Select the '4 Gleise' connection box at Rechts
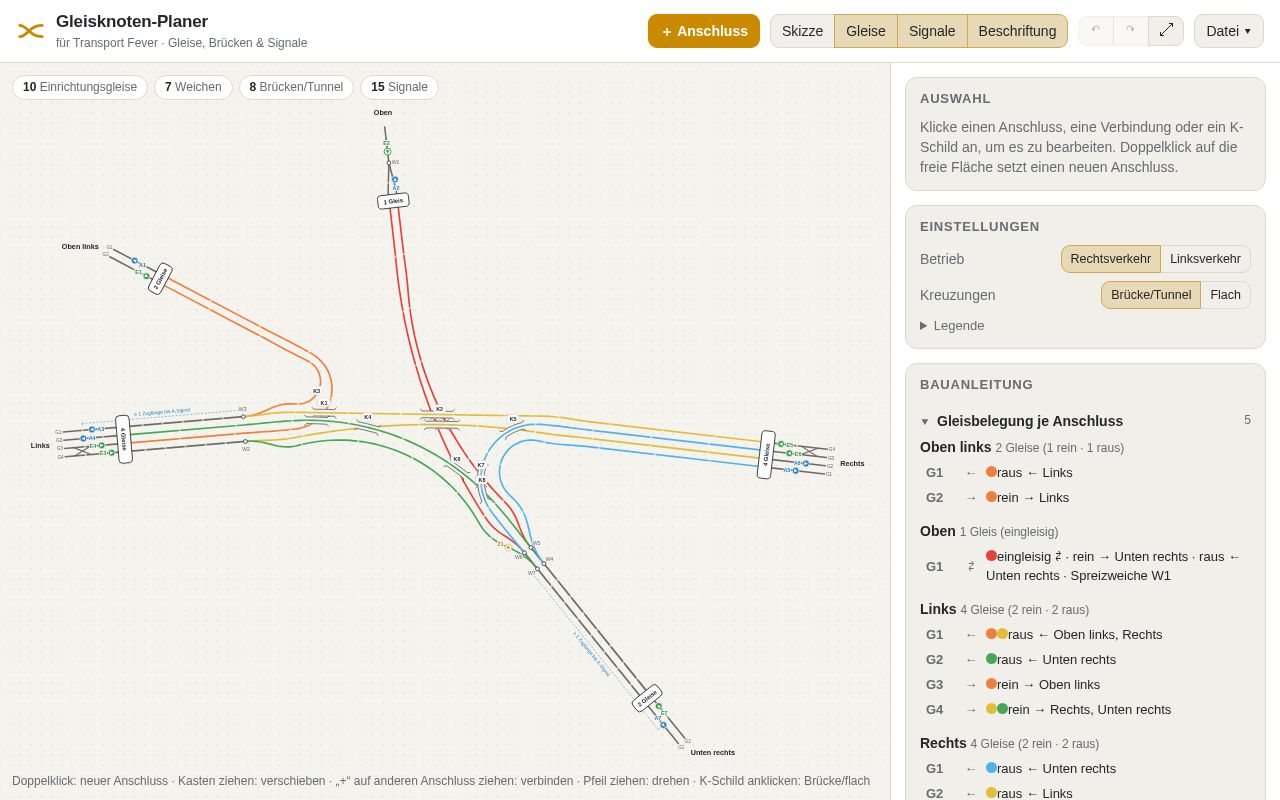The width and height of the screenshot is (1280, 800). [766, 455]
